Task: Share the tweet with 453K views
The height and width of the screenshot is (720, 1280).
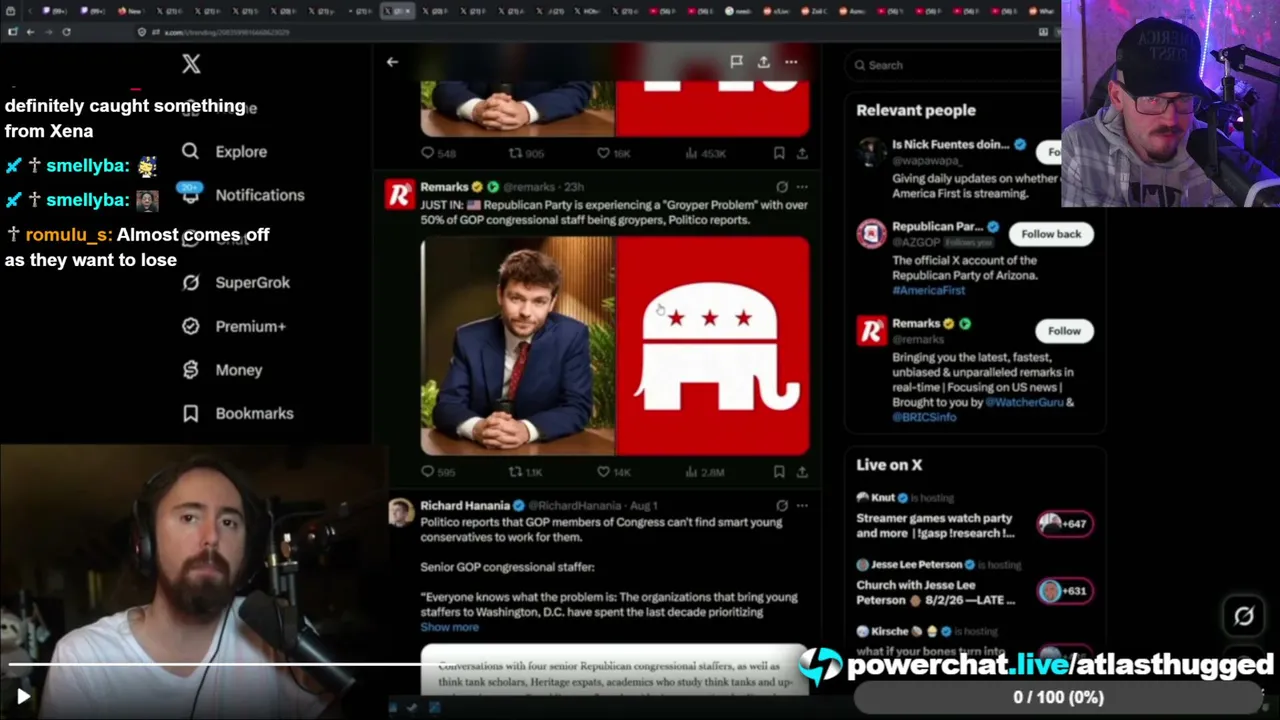Action: tap(802, 153)
